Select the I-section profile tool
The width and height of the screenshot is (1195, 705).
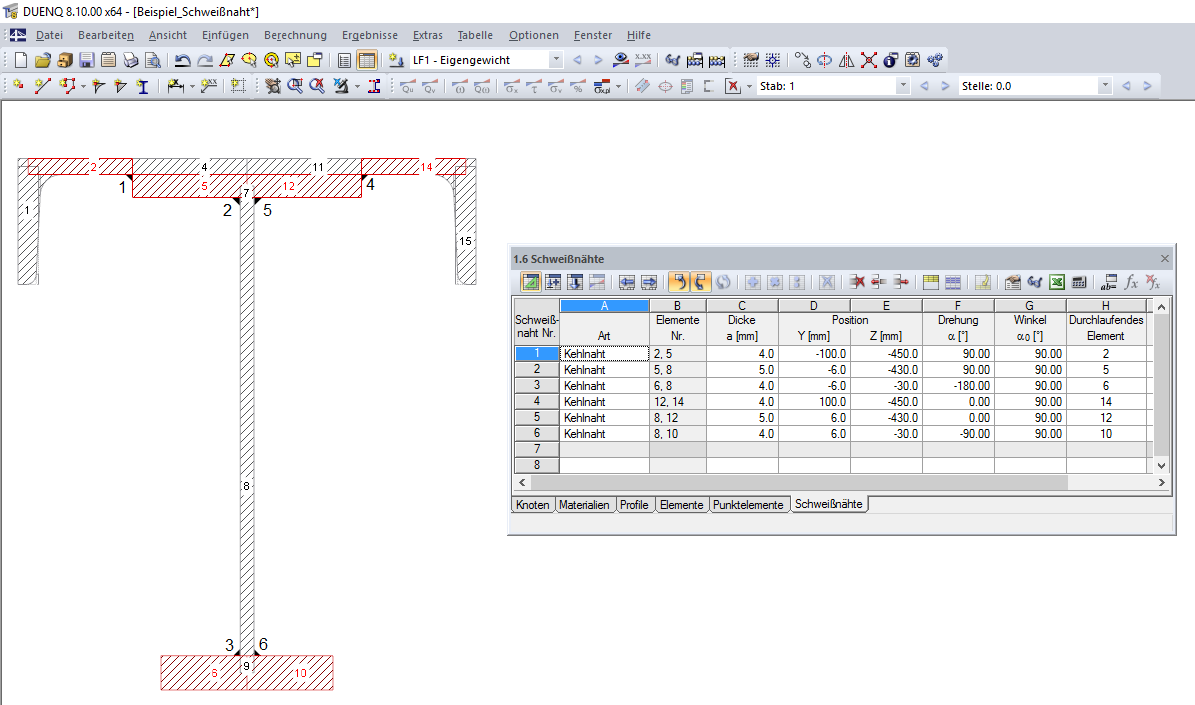(143, 86)
